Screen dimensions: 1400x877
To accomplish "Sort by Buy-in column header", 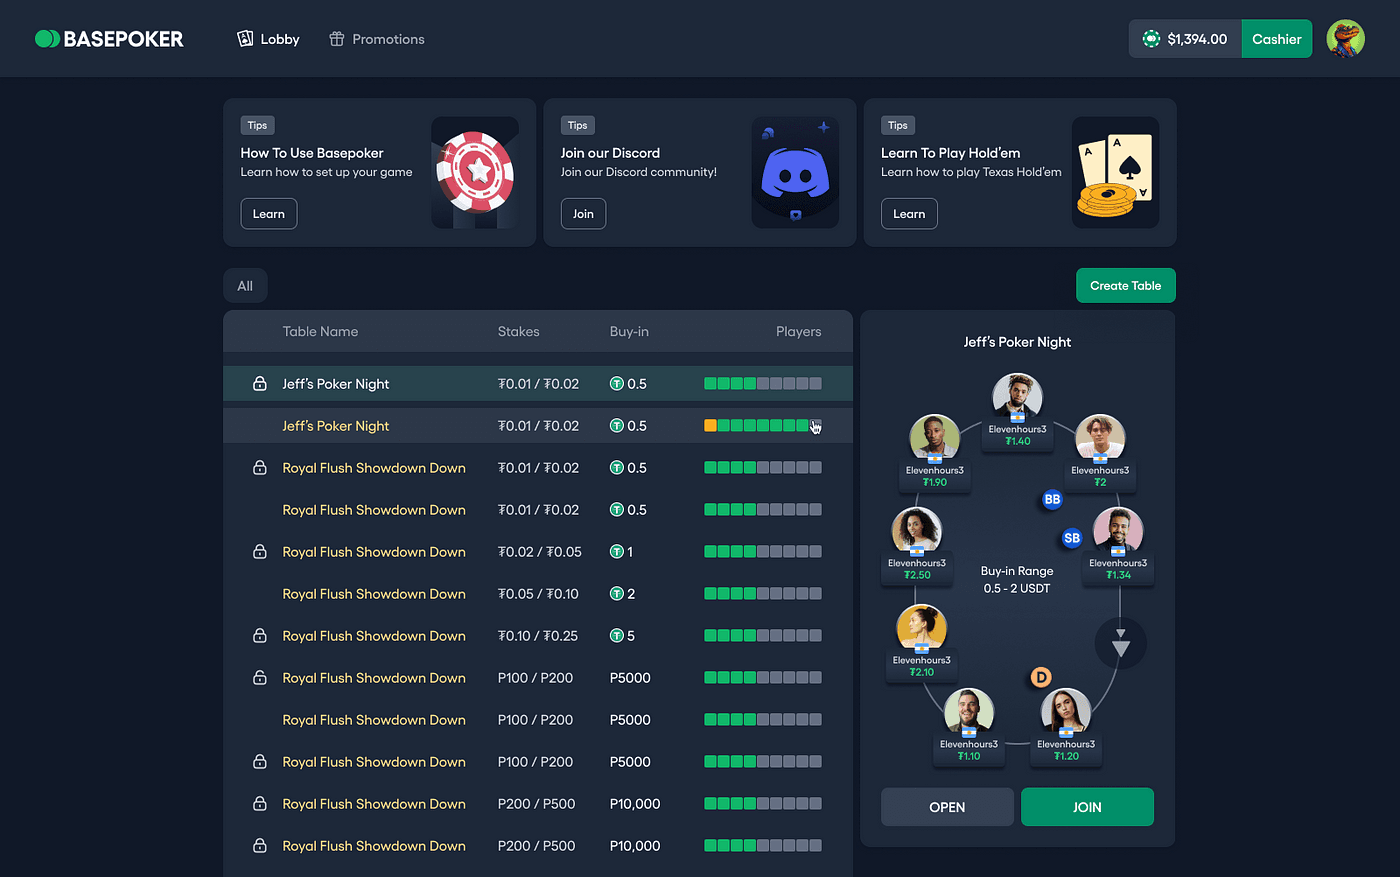I will (x=629, y=331).
